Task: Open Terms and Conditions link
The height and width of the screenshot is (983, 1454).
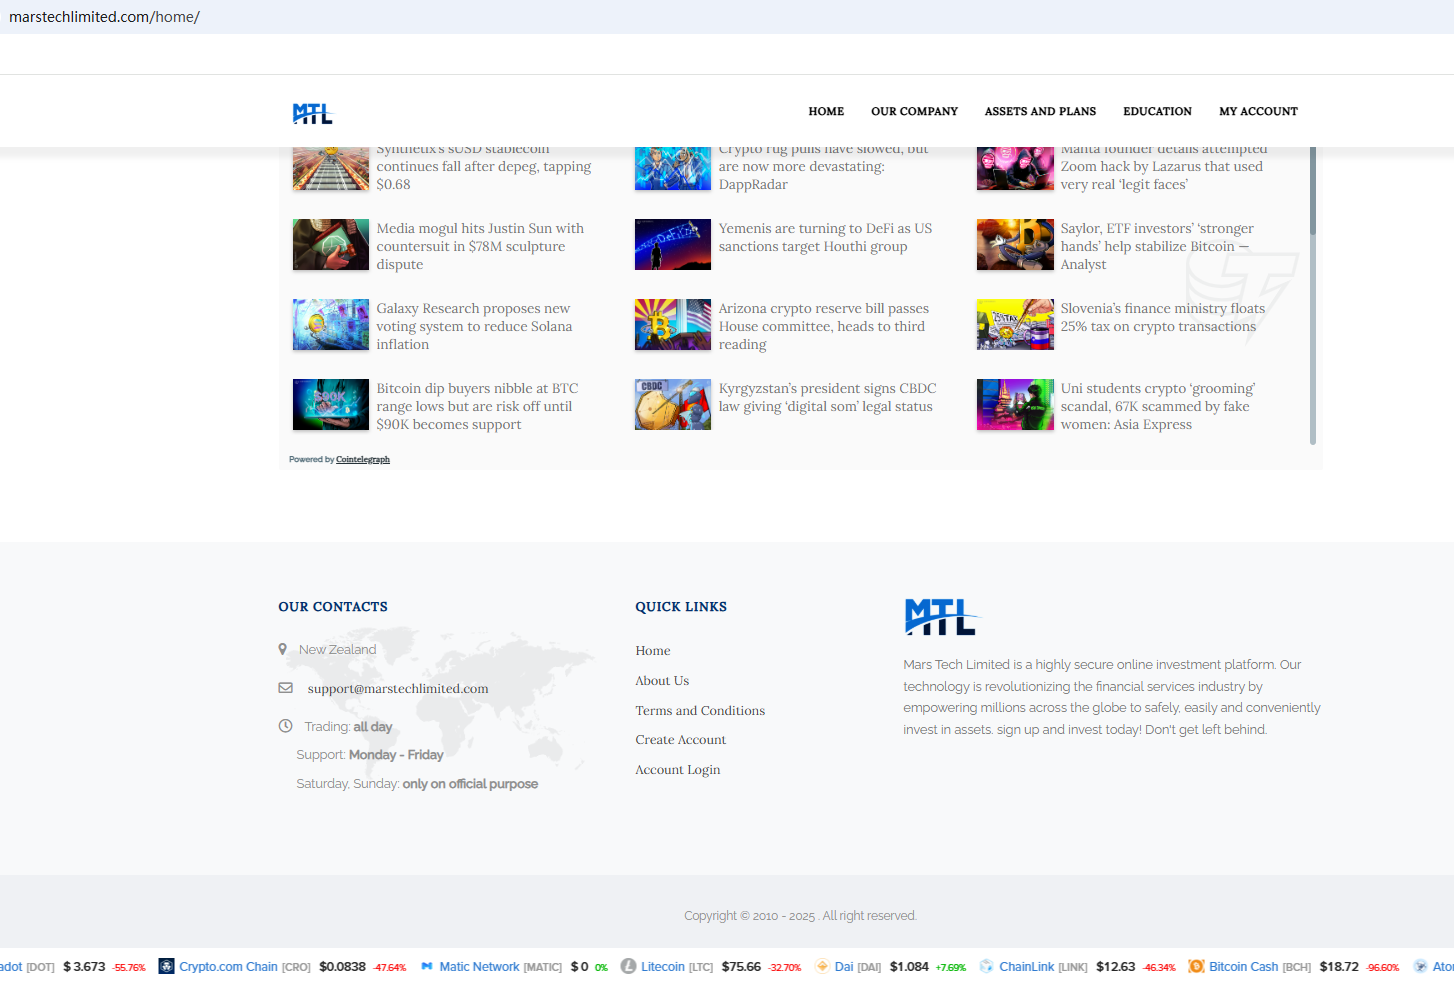Action: [x=700, y=710]
